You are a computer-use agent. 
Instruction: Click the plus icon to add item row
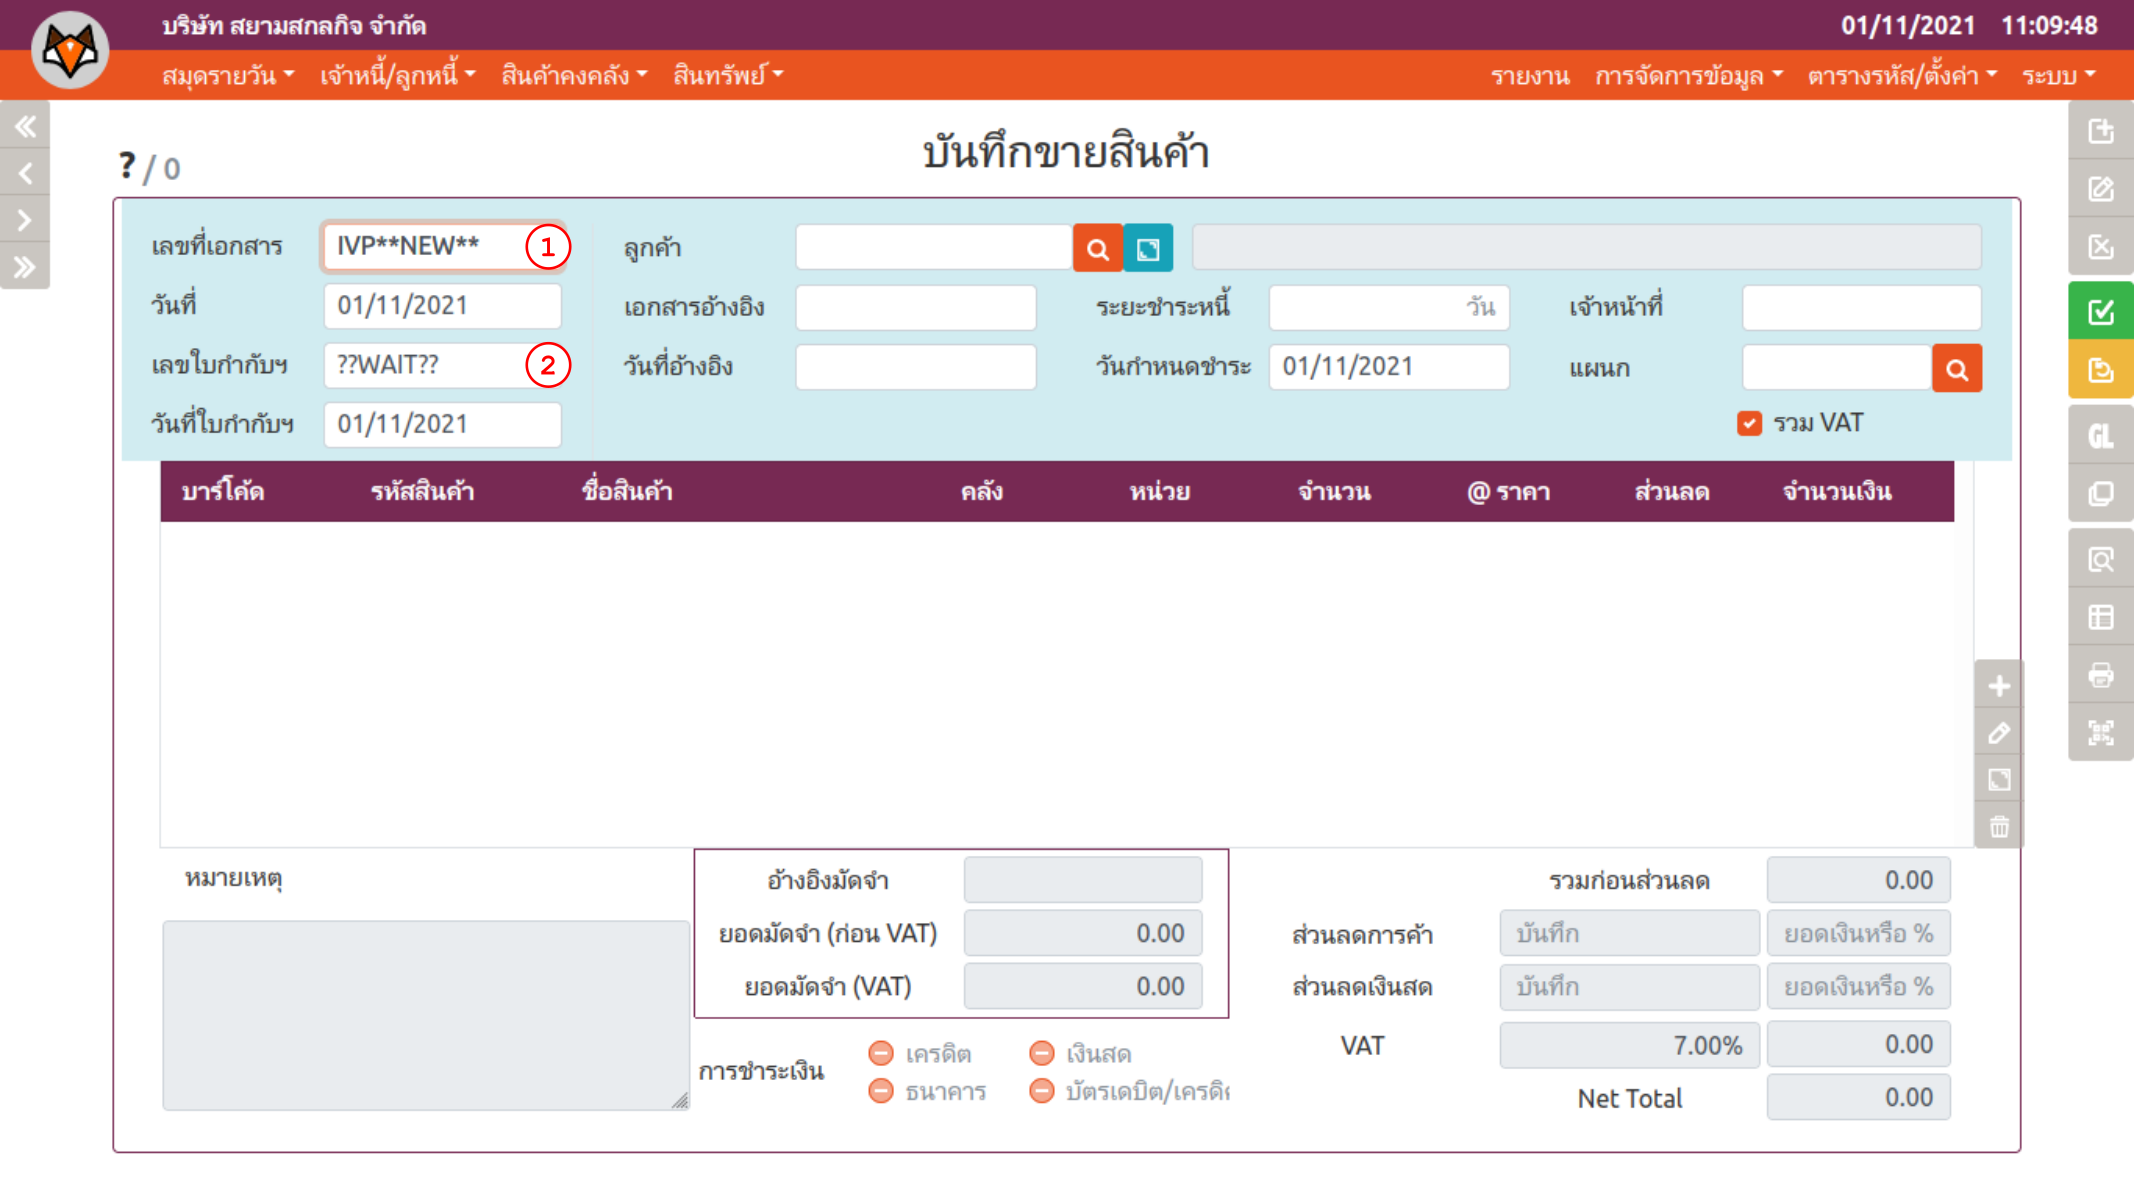pyautogui.click(x=1999, y=686)
